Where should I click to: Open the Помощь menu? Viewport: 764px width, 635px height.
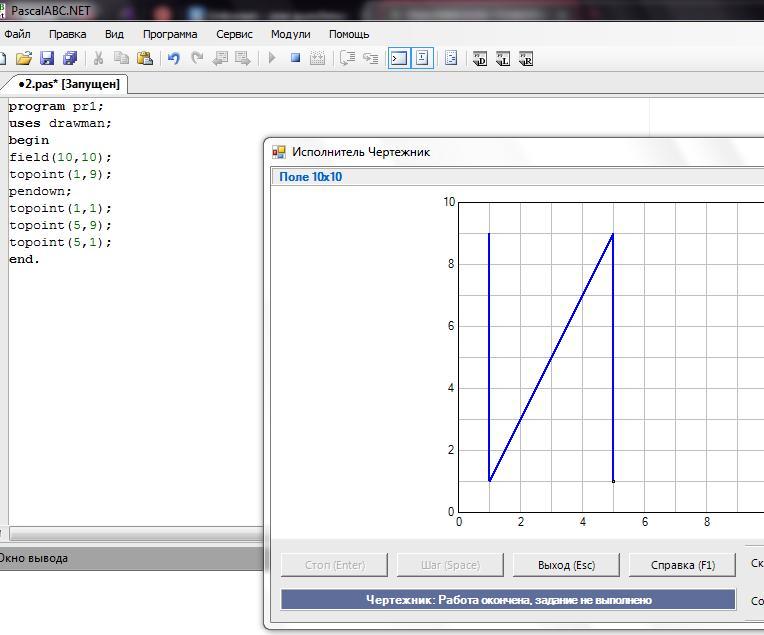click(349, 34)
